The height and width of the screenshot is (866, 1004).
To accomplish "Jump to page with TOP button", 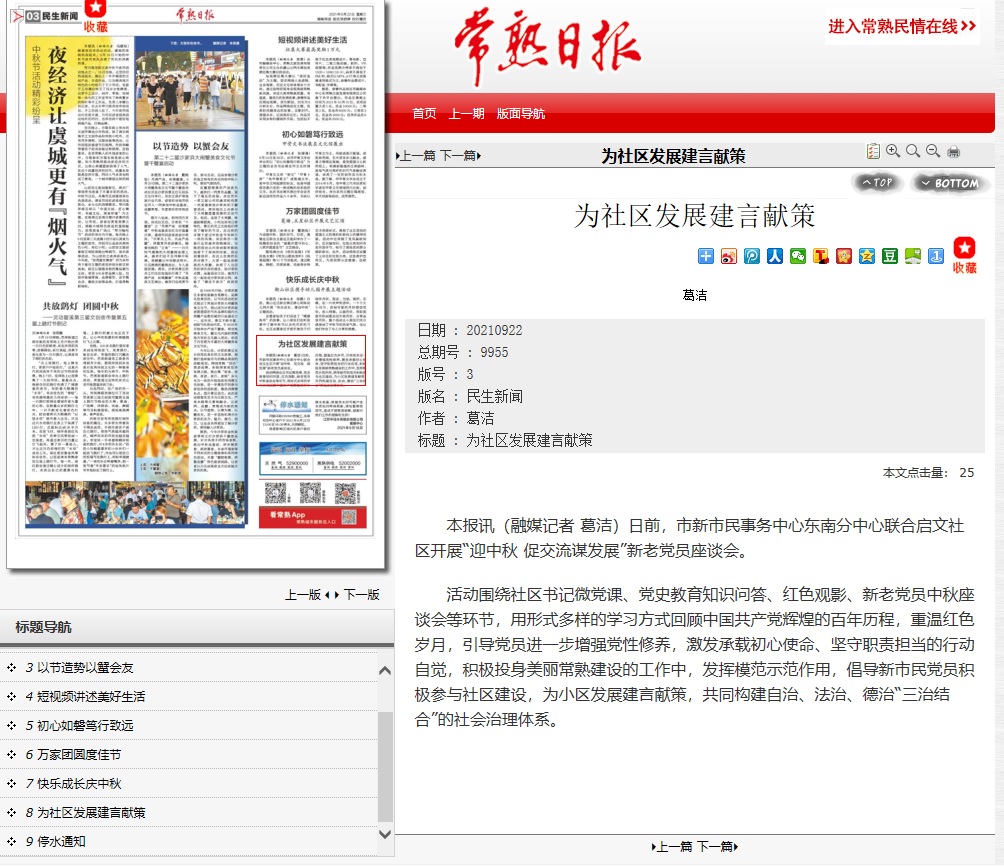I will tap(877, 183).
